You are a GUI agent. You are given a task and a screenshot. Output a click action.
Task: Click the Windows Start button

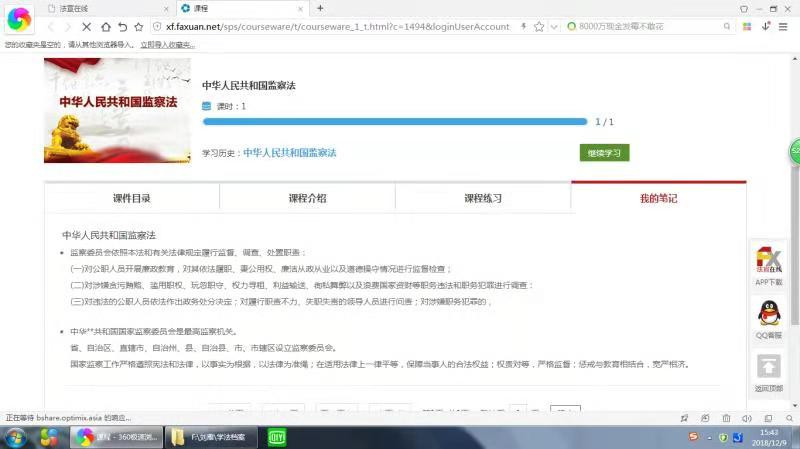(x=16, y=437)
